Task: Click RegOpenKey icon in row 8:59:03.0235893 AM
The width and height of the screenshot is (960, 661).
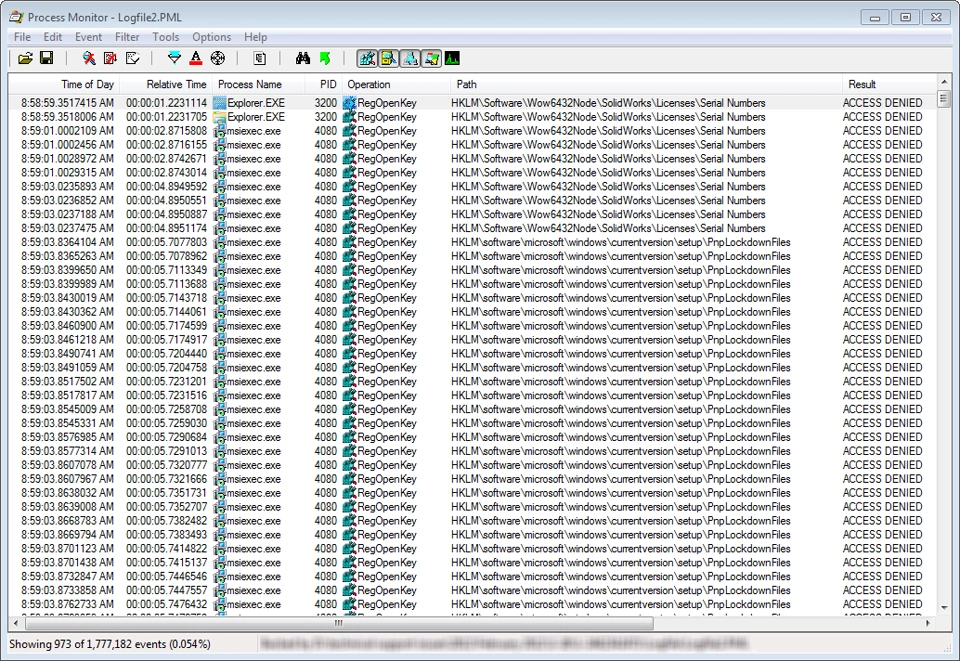Action: point(349,187)
